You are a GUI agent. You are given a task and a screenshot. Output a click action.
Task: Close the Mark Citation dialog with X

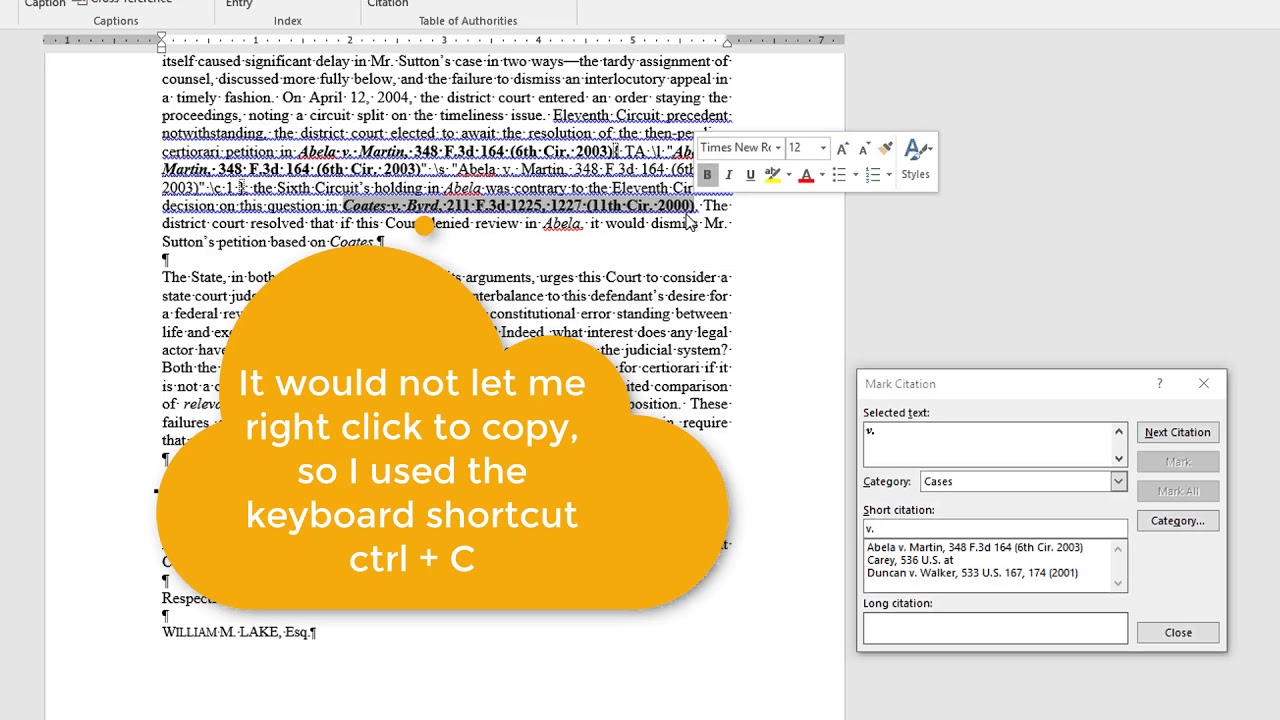[1204, 384]
